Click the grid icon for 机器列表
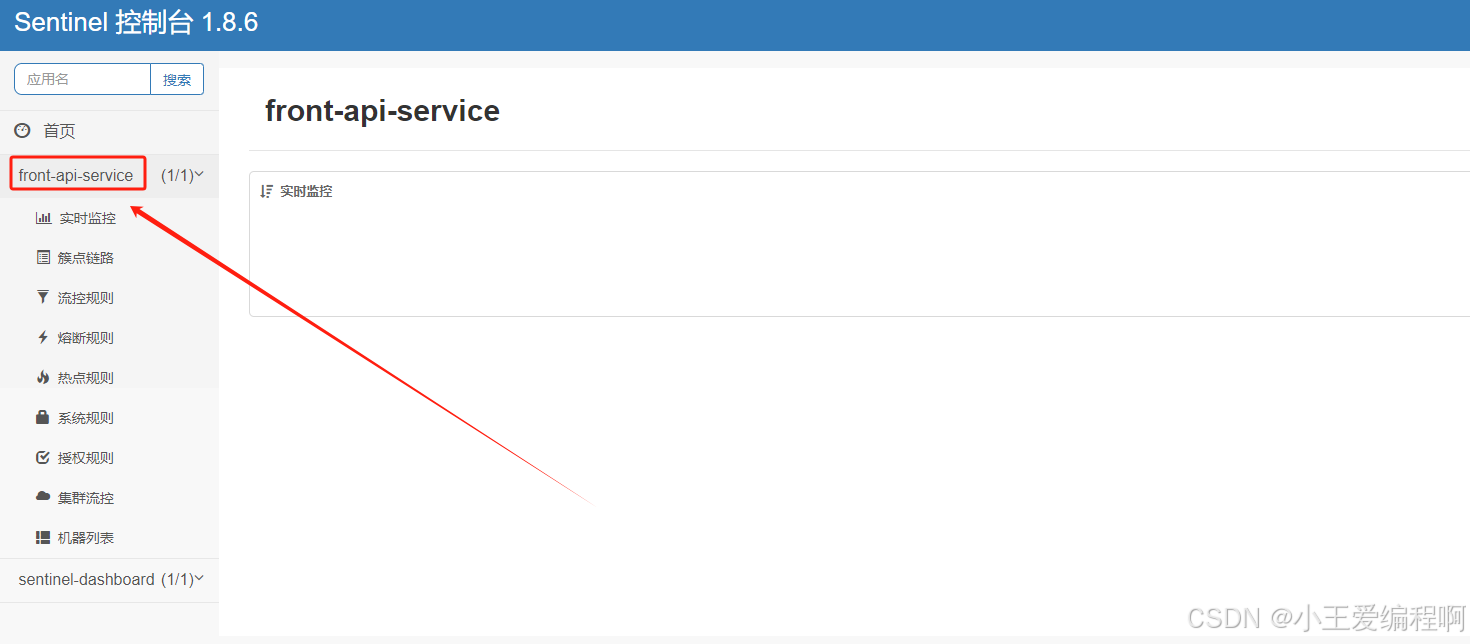The height and width of the screenshot is (644, 1470). (43, 538)
